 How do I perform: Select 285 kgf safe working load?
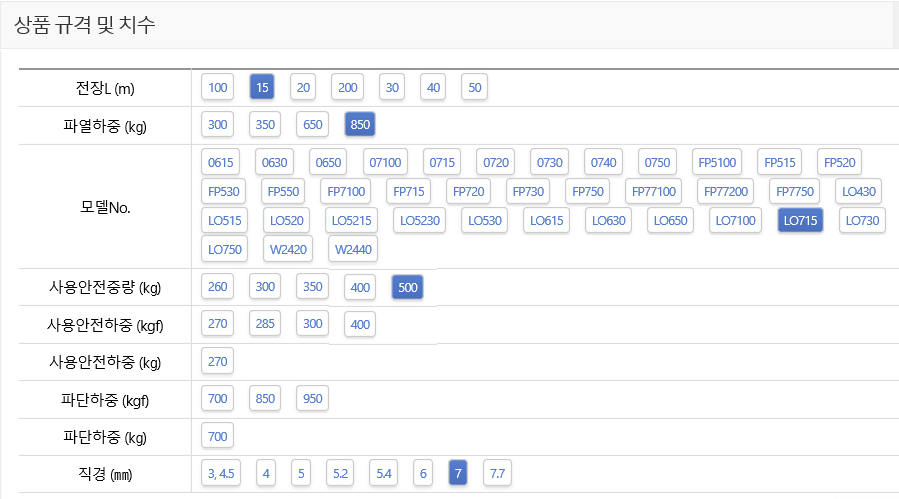click(x=265, y=324)
